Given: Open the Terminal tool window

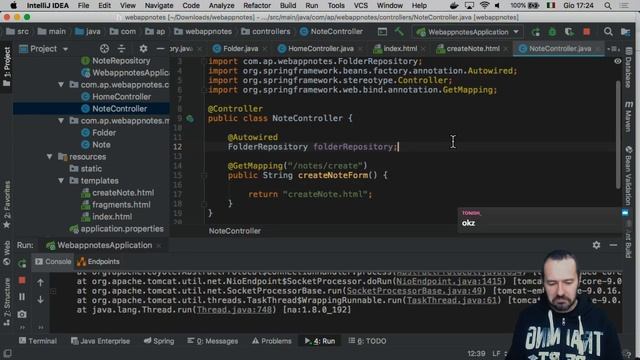Looking at the screenshot, I should 38,341.
